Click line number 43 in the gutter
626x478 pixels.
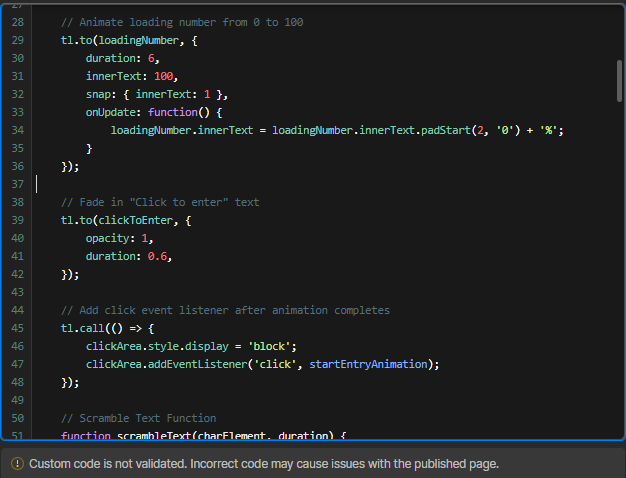tap(18, 292)
